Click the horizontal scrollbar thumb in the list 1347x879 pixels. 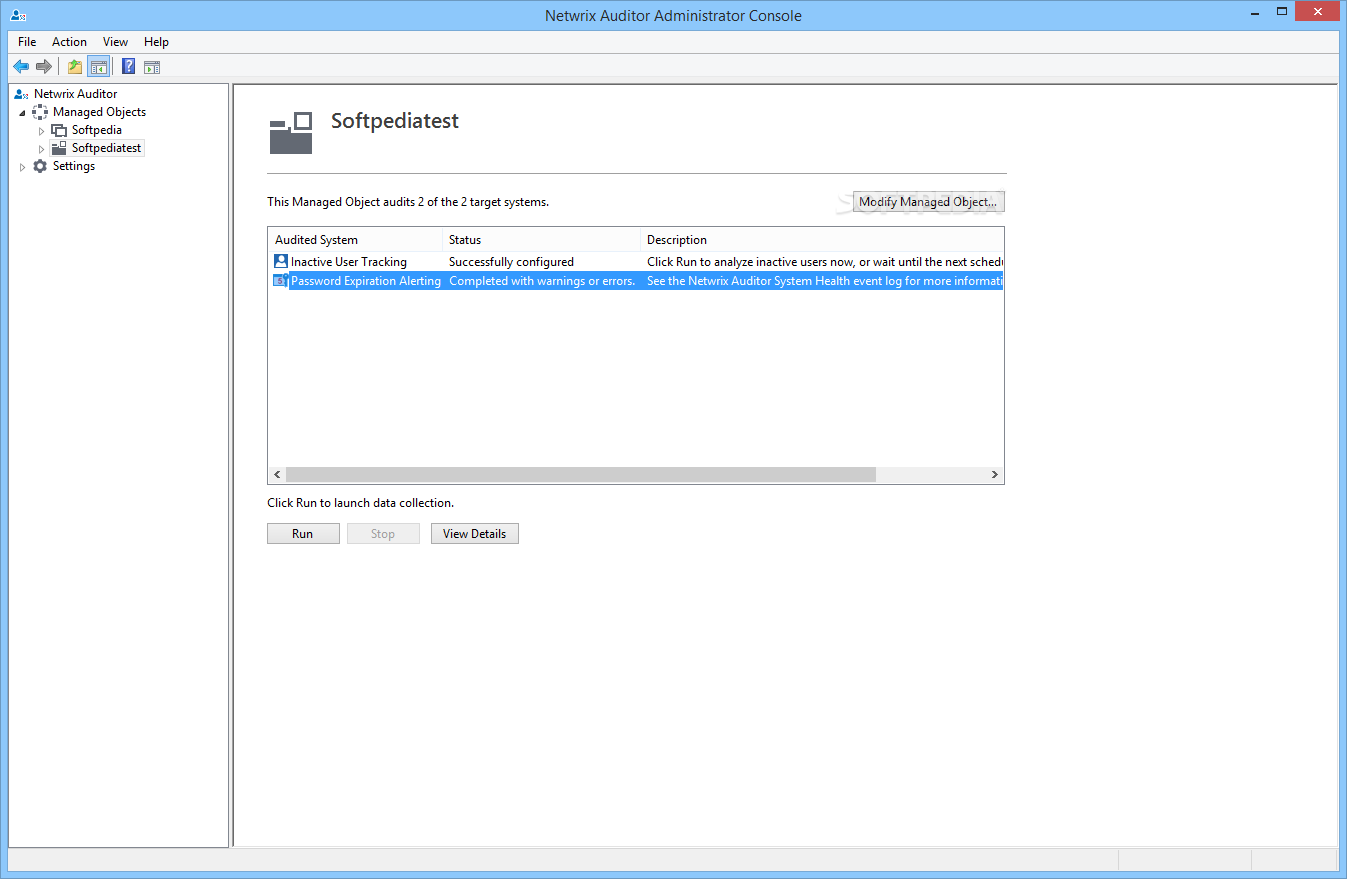[x=580, y=475]
